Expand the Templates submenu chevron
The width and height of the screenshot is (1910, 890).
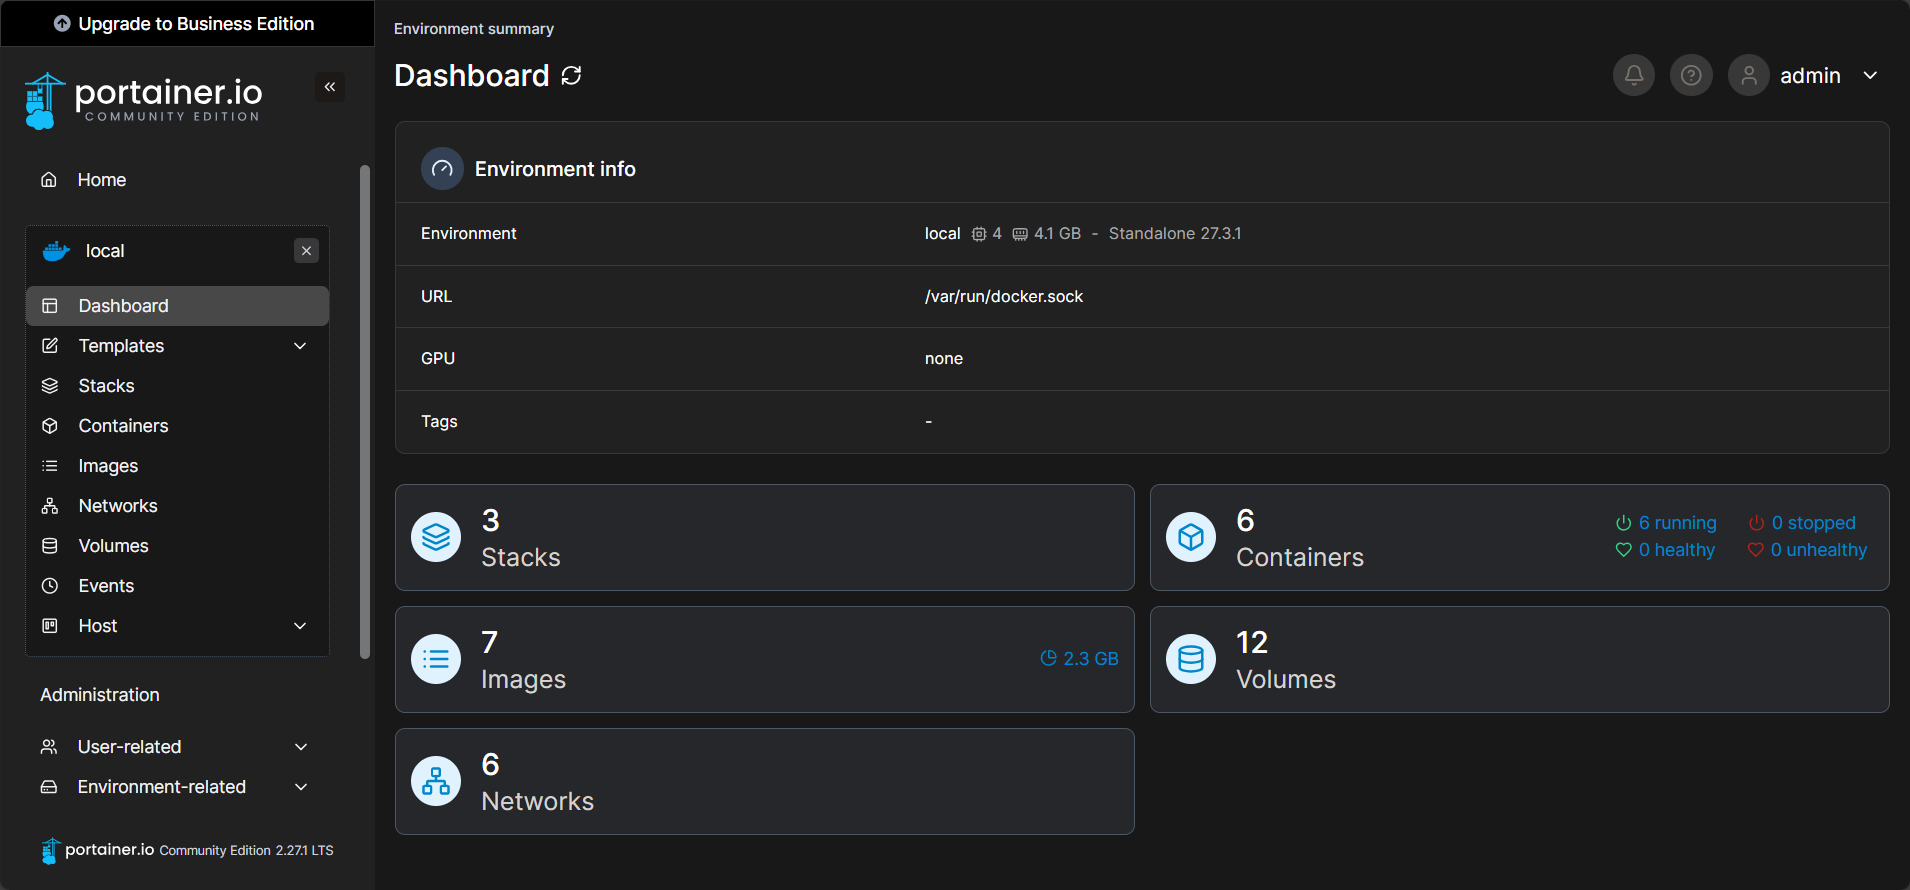(300, 346)
